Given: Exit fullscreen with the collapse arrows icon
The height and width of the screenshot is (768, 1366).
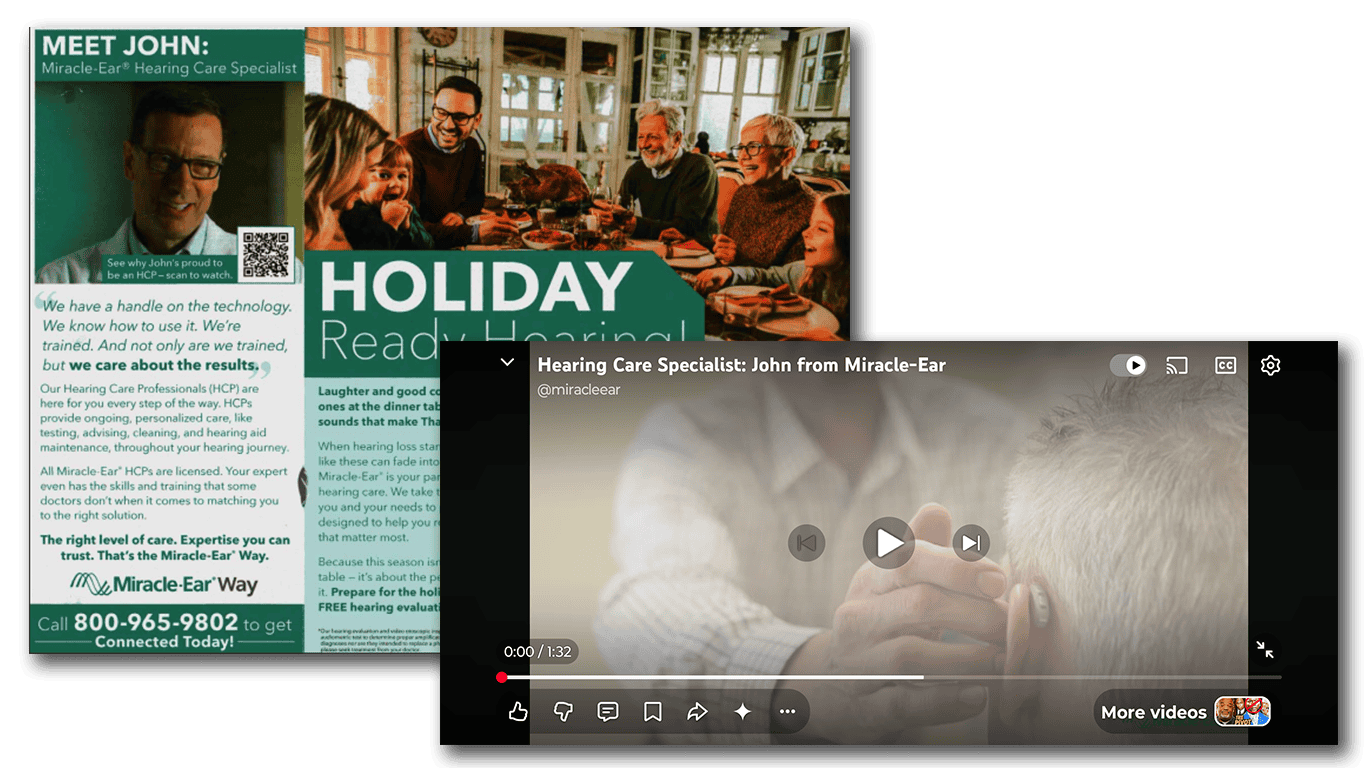Looking at the screenshot, I should [1265, 650].
